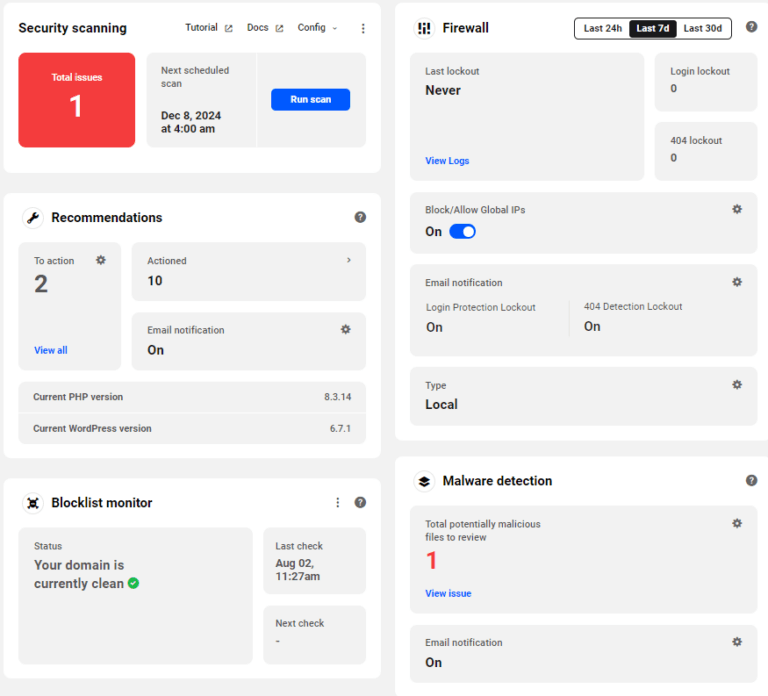Screen dimensions: 768x696
Task: Click the gear icon in Firewall Email notification
Action: point(737,282)
